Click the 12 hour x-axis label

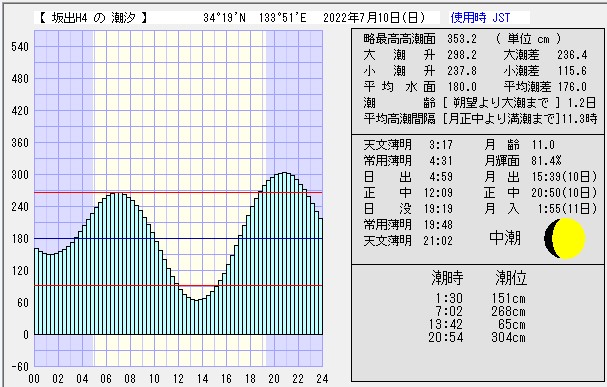[x=178, y=379]
